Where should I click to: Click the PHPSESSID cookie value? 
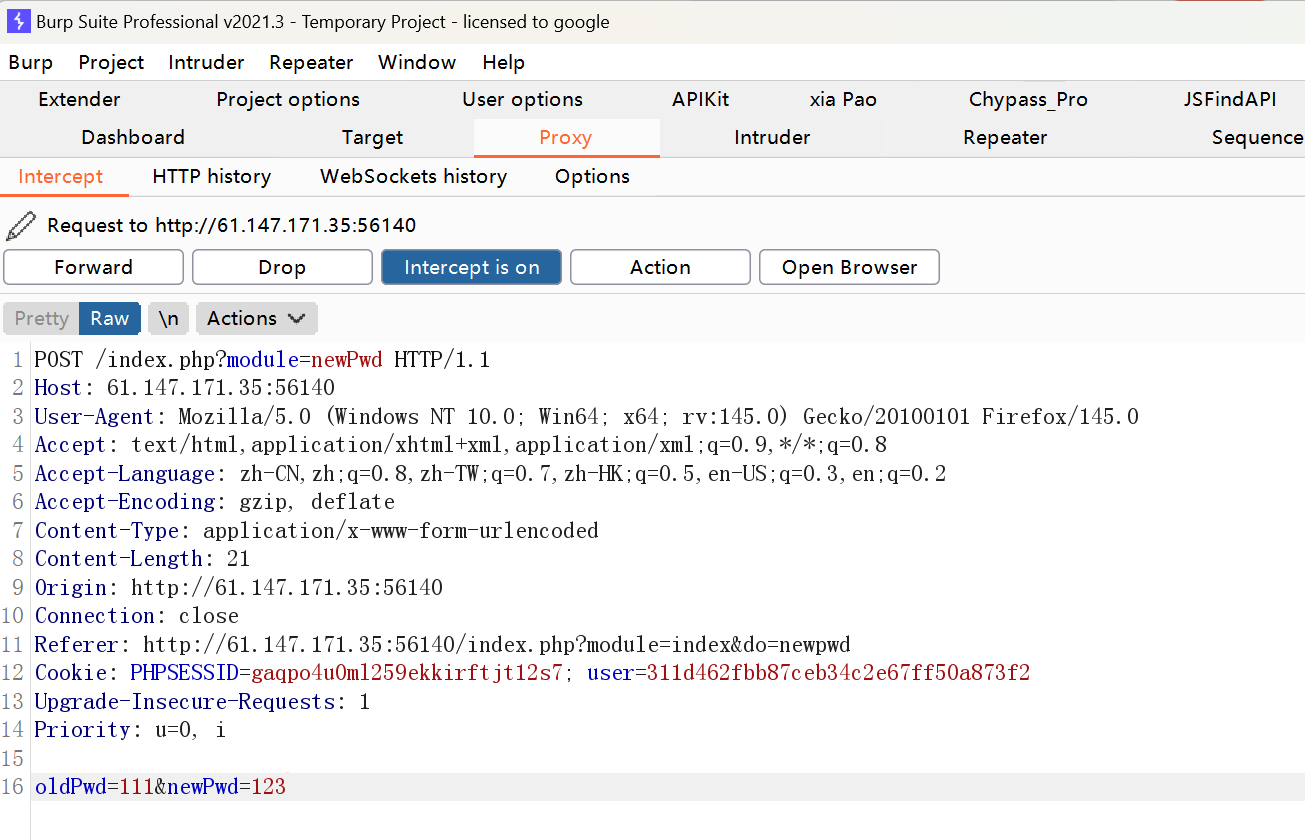[x=407, y=673]
